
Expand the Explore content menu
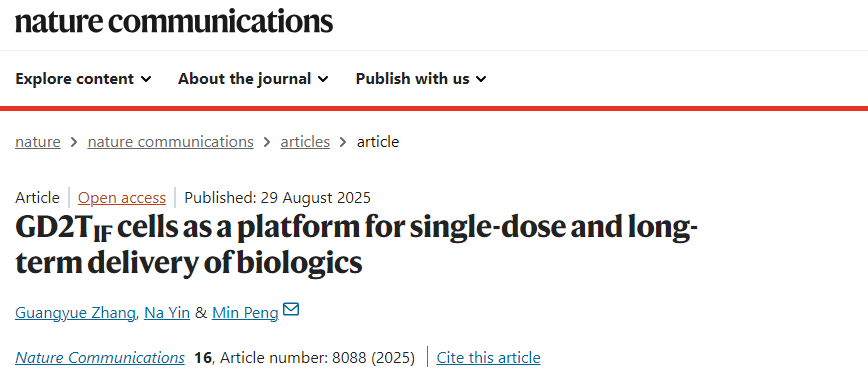(x=83, y=79)
